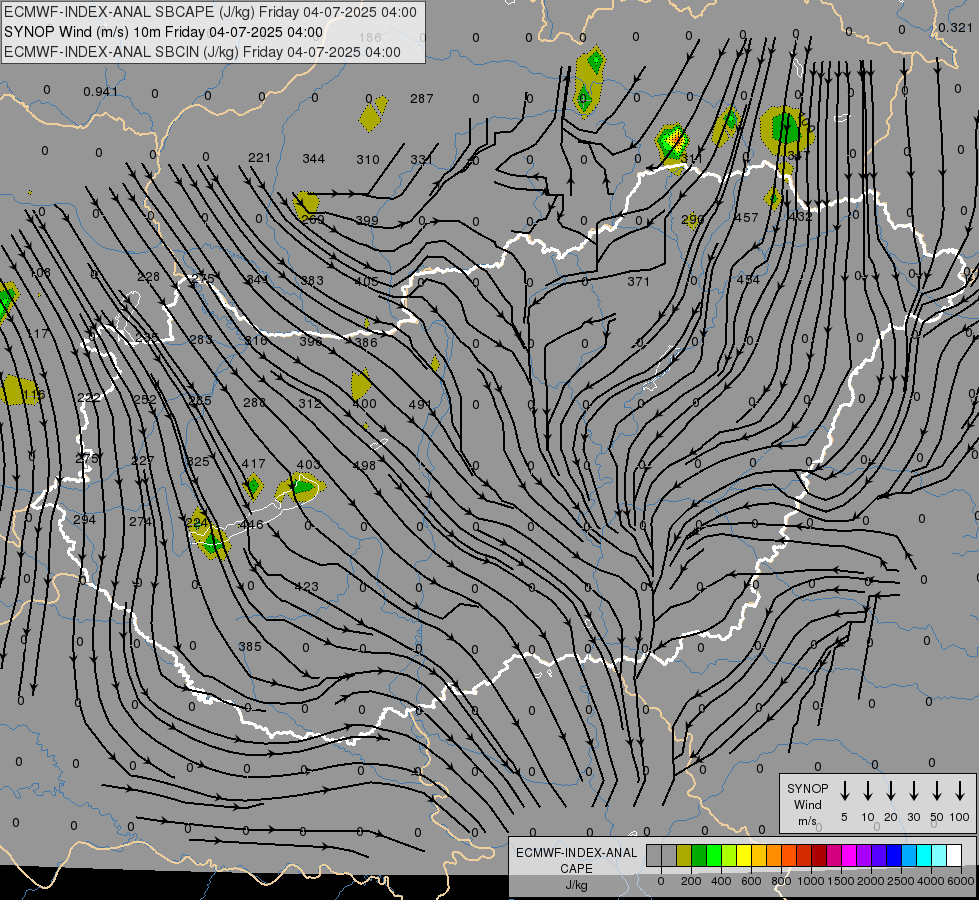Screen dimensions: 979x900
Task: Click the 287 grid value on map
Action: point(422,99)
